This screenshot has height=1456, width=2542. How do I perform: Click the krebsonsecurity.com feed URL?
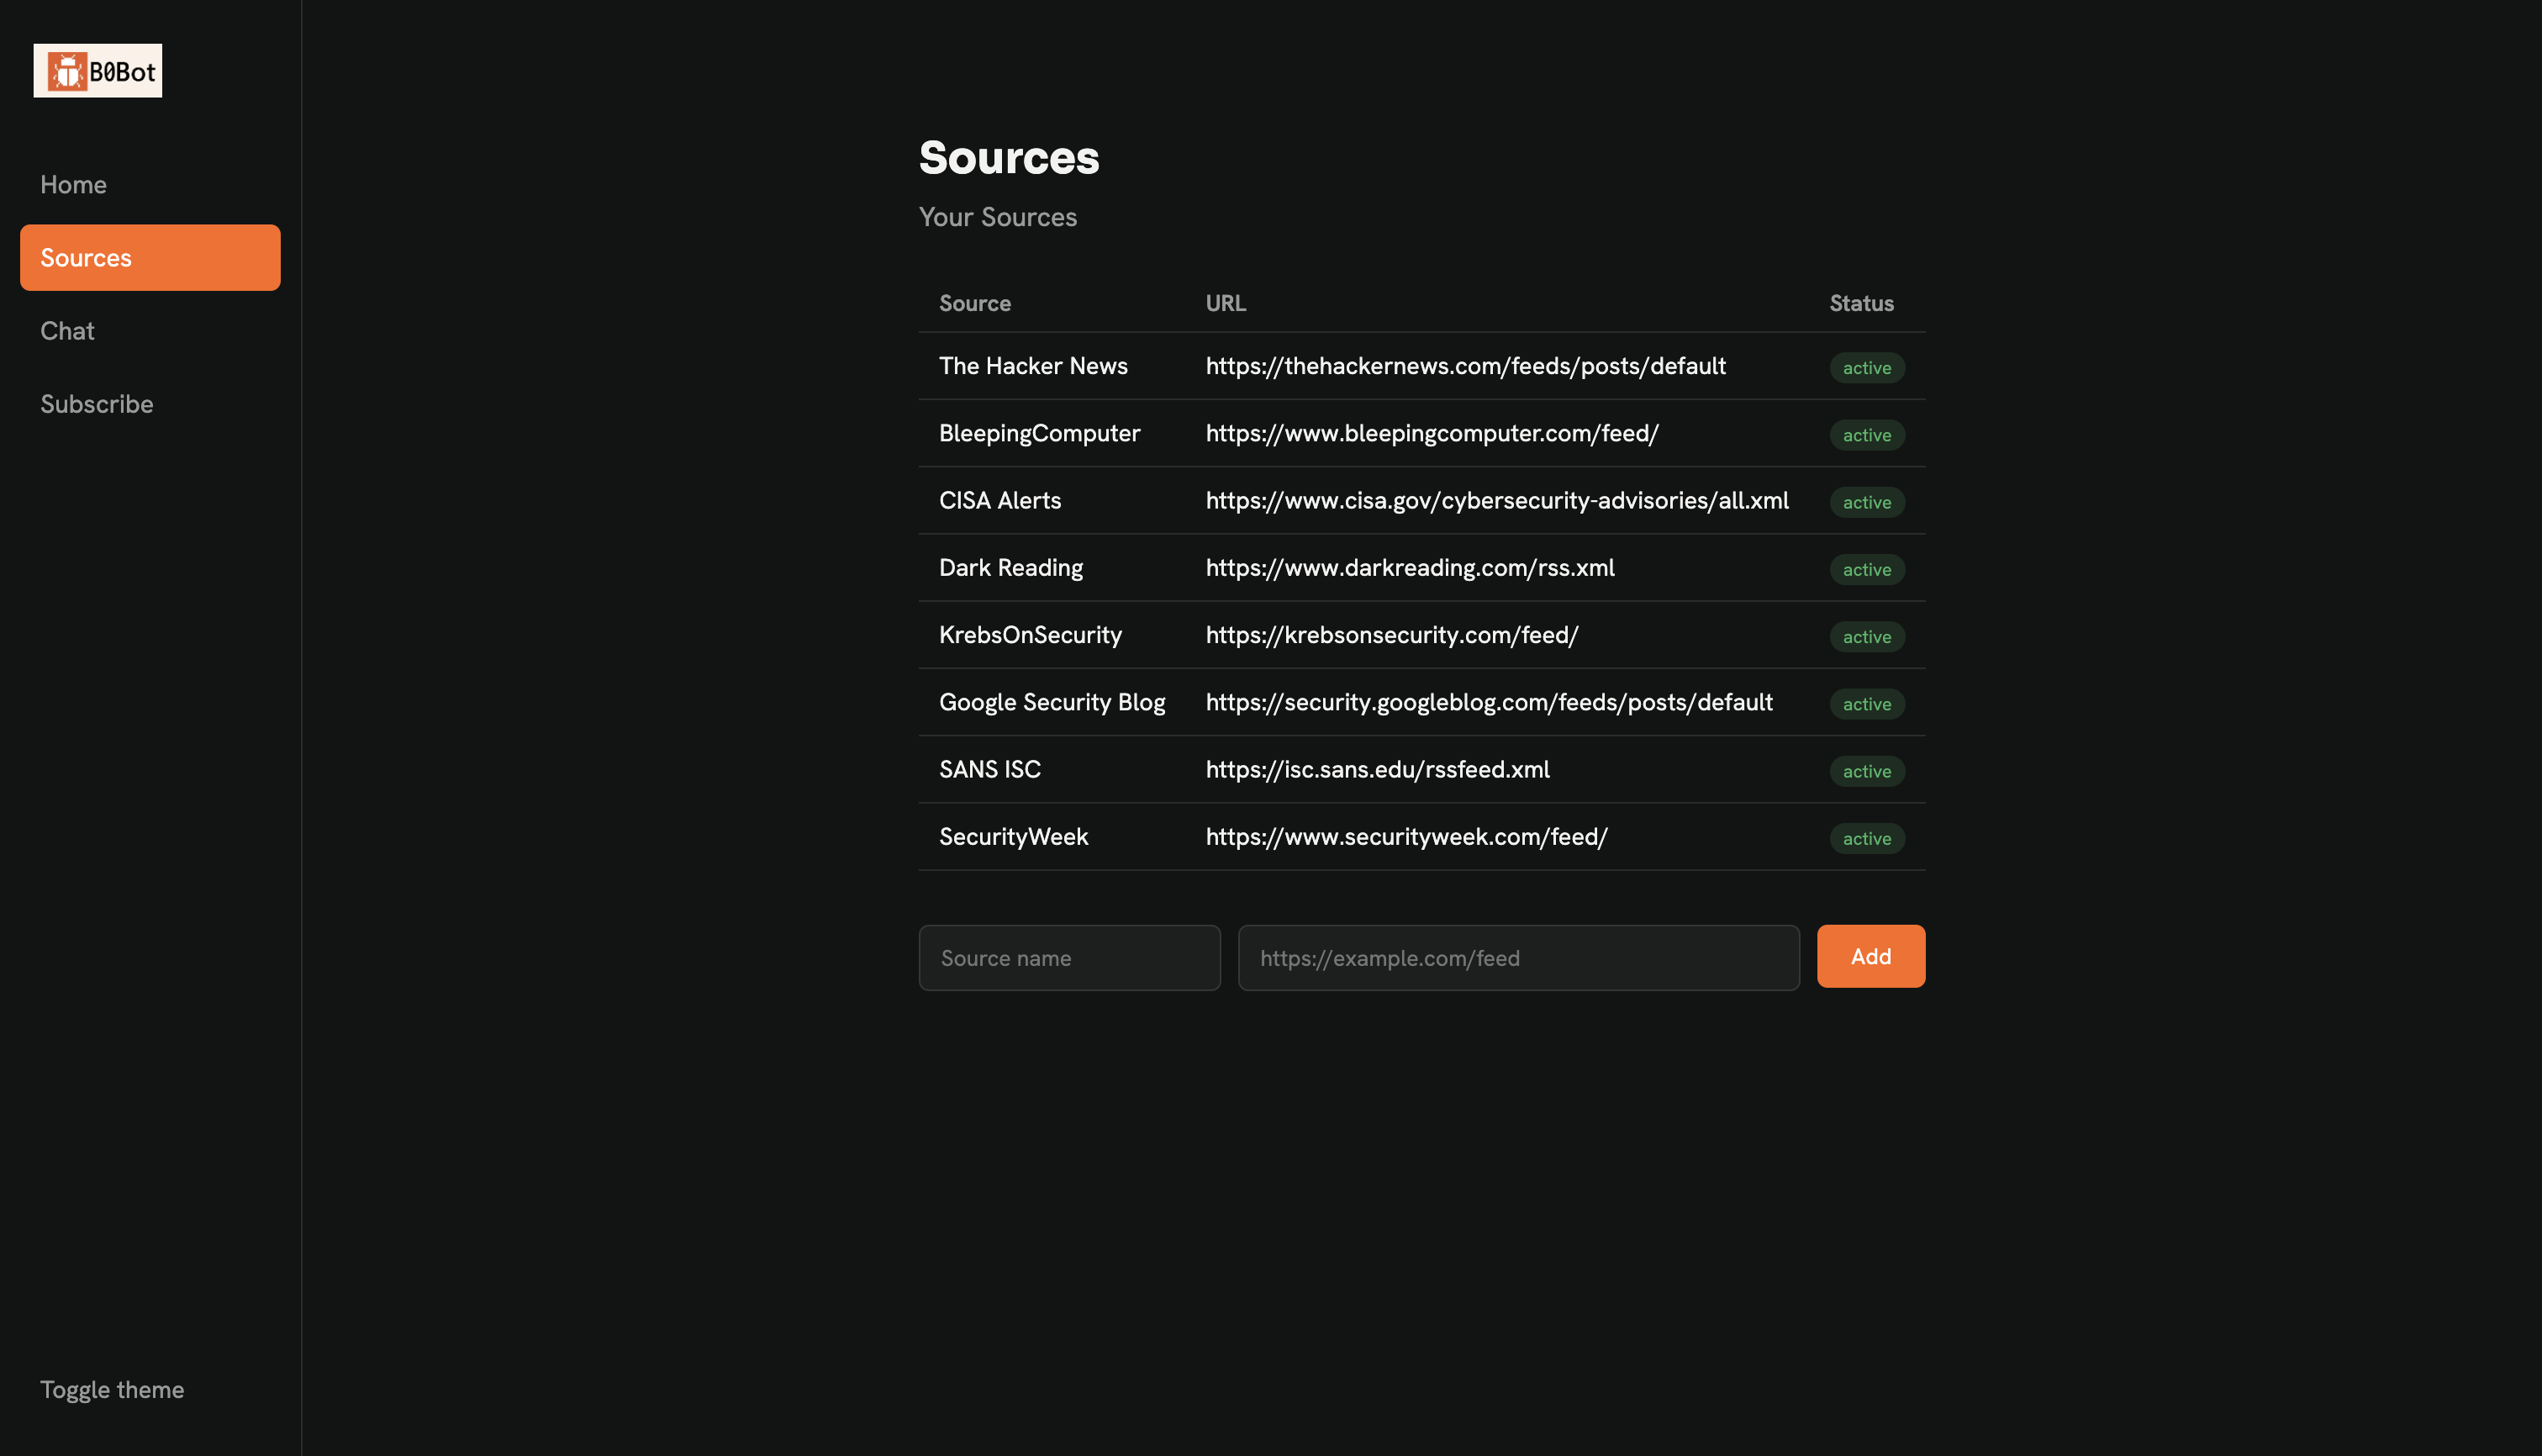1392,635
